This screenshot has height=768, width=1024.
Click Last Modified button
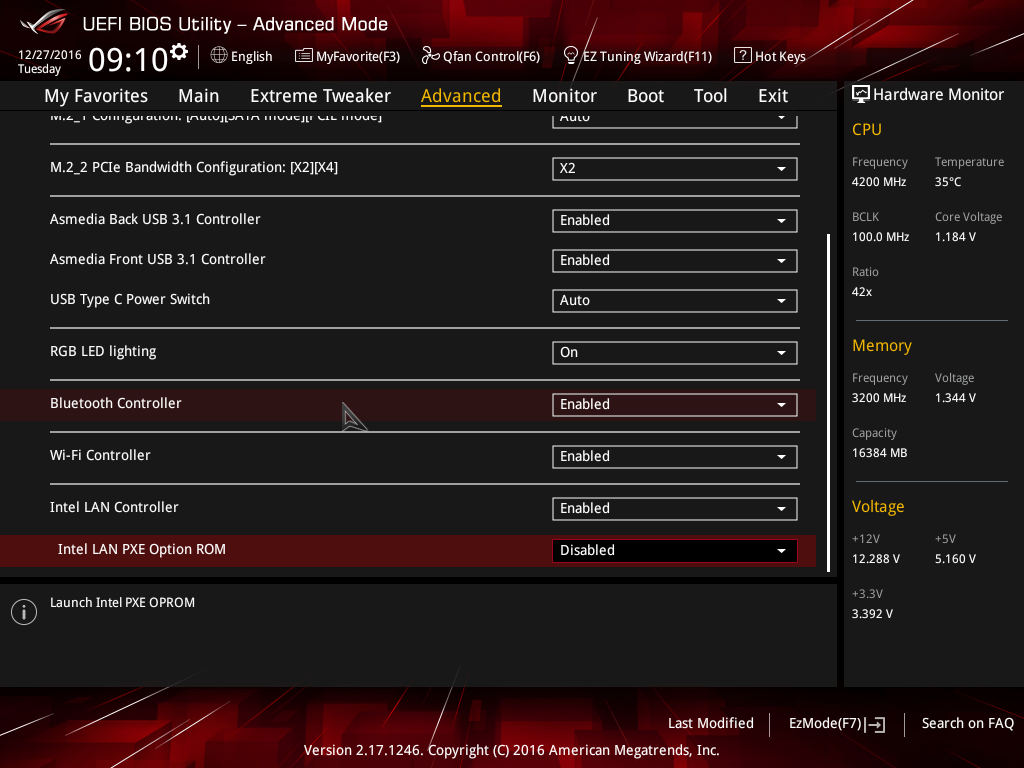pyautogui.click(x=711, y=724)
